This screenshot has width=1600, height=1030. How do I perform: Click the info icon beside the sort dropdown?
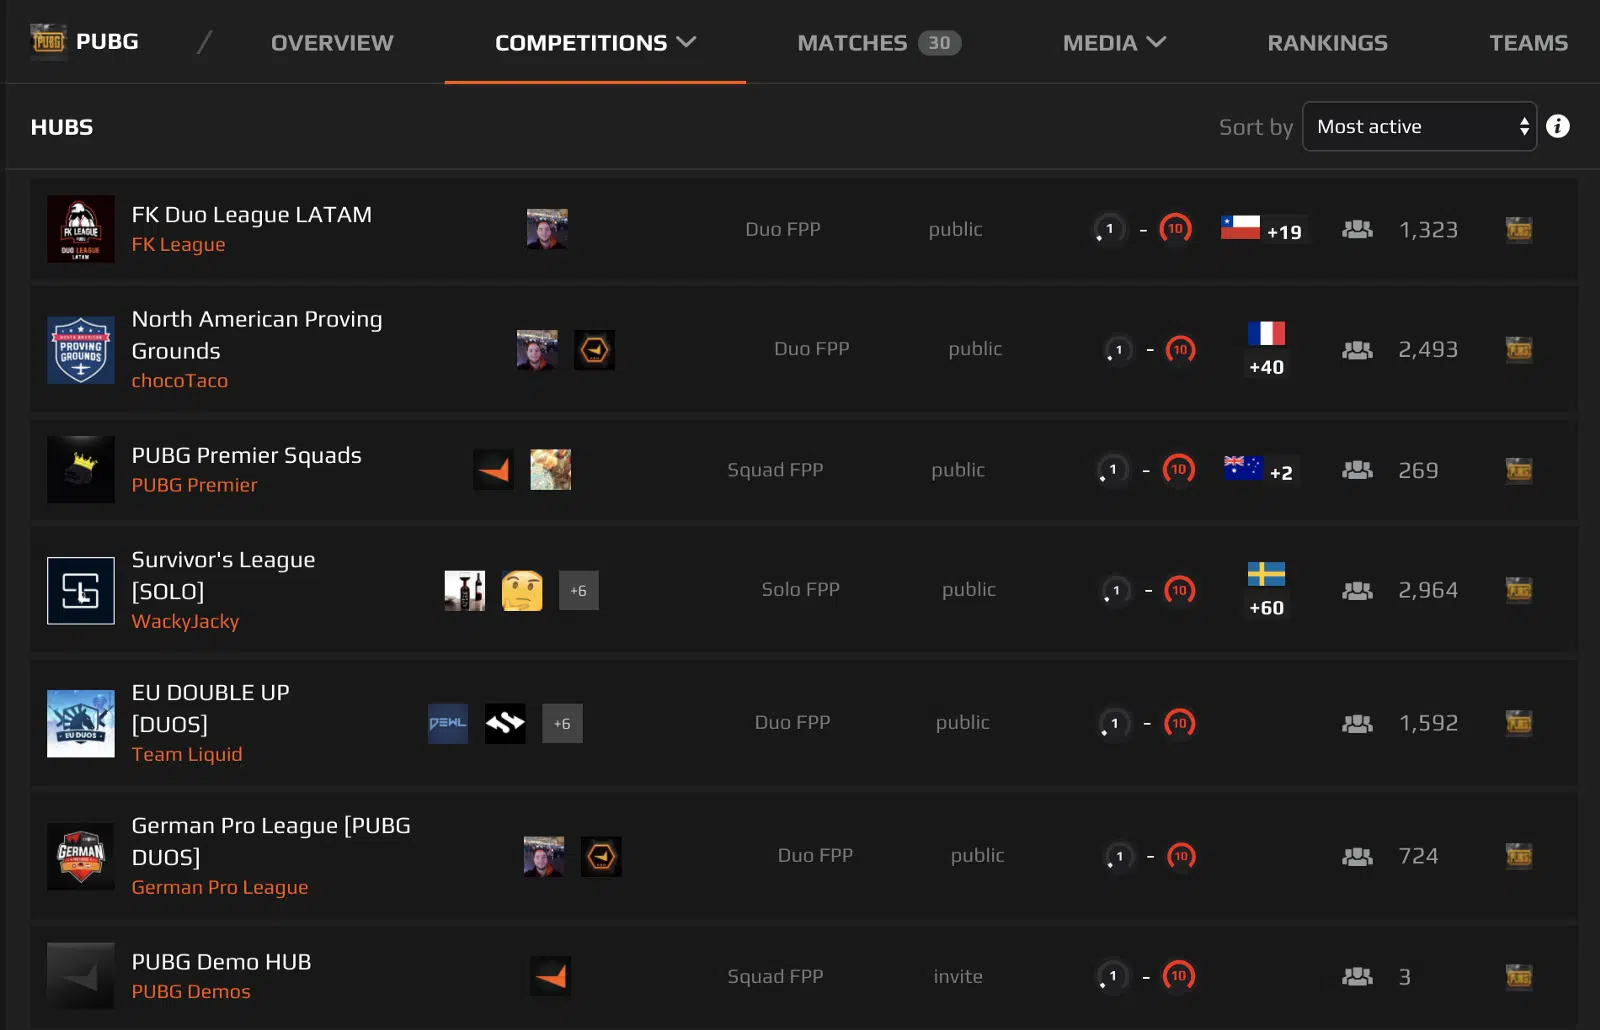click(1557, 126)
